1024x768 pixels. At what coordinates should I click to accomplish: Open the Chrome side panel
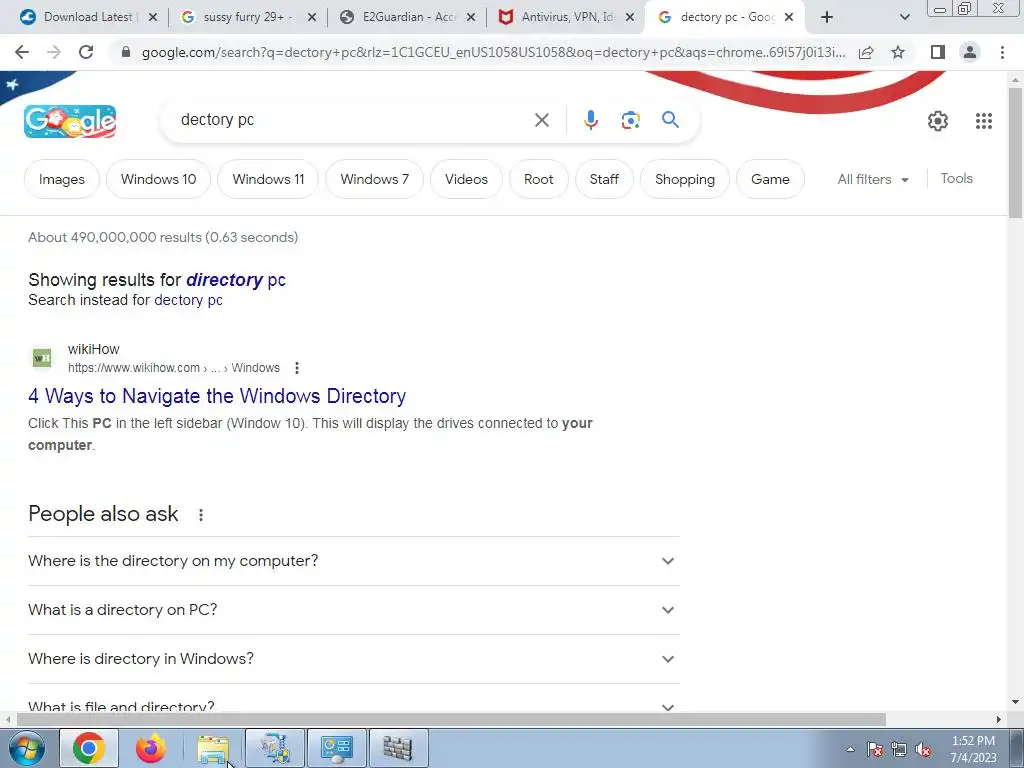click(x=938, y=52)
